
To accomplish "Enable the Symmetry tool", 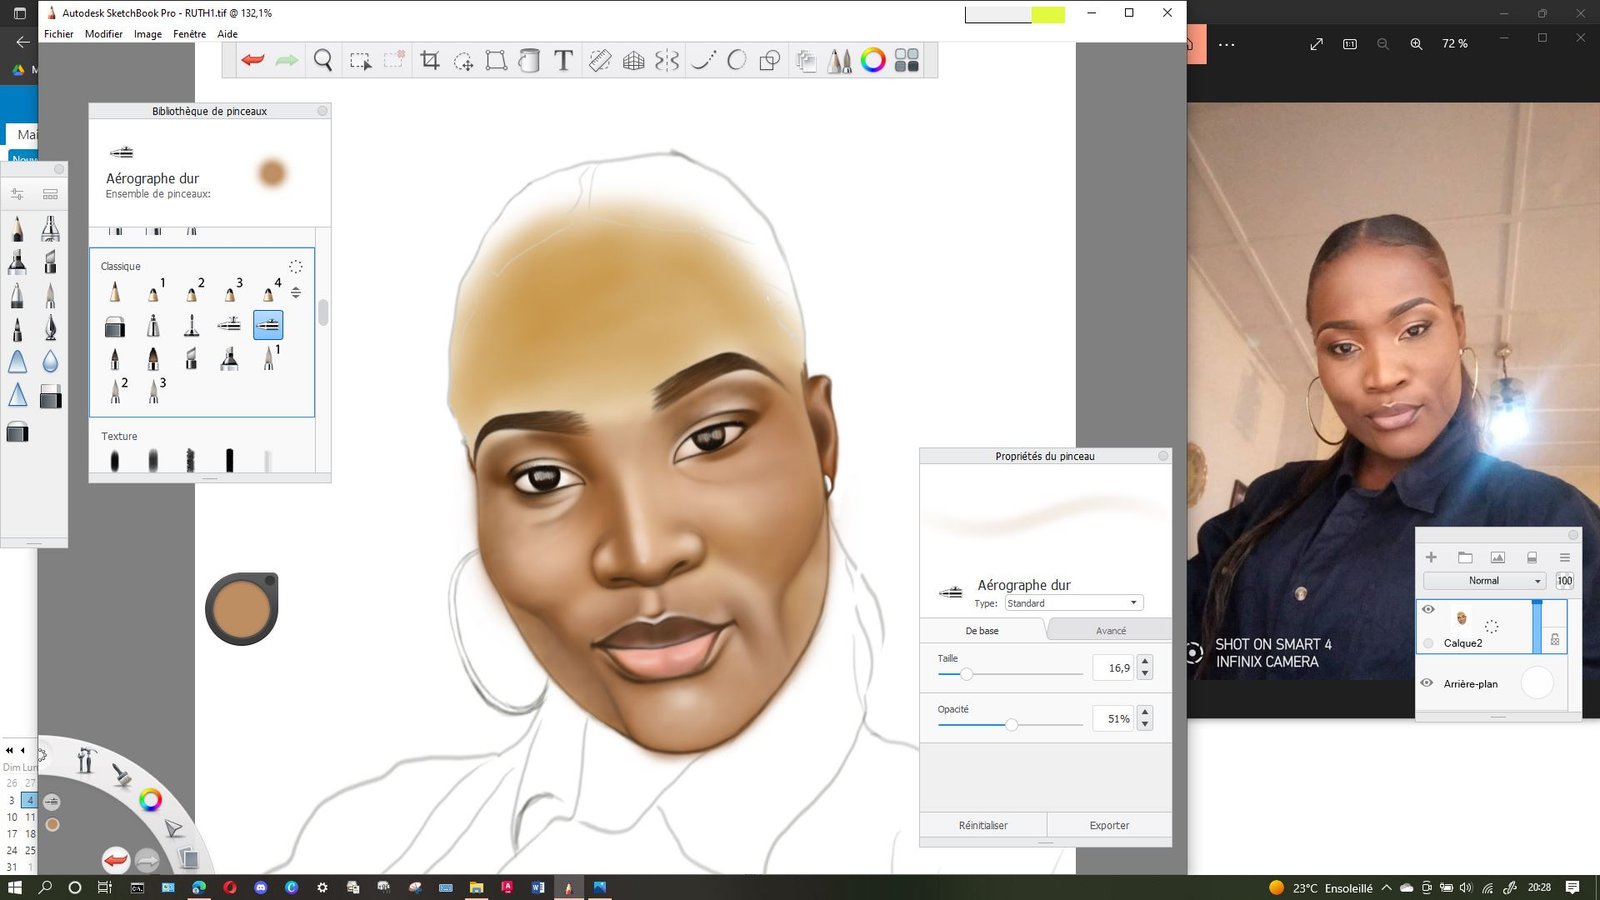I will [x=667, y=61].
